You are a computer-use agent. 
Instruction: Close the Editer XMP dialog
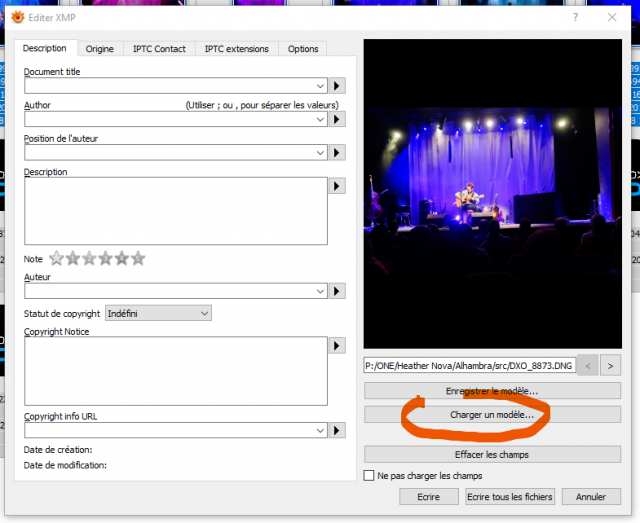[612, 17]
